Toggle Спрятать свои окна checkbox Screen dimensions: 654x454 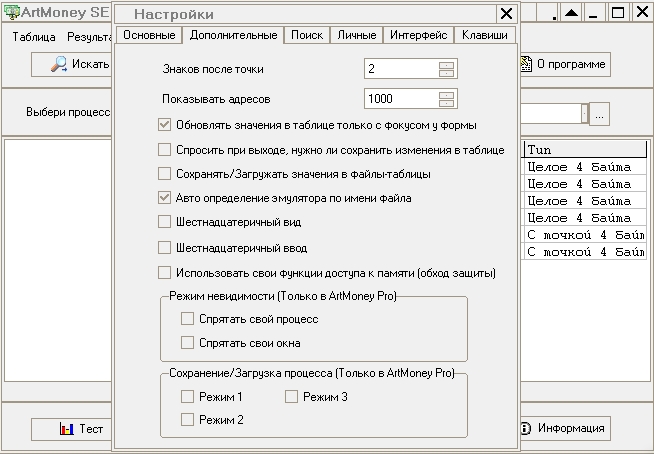[x=187, y=343]
